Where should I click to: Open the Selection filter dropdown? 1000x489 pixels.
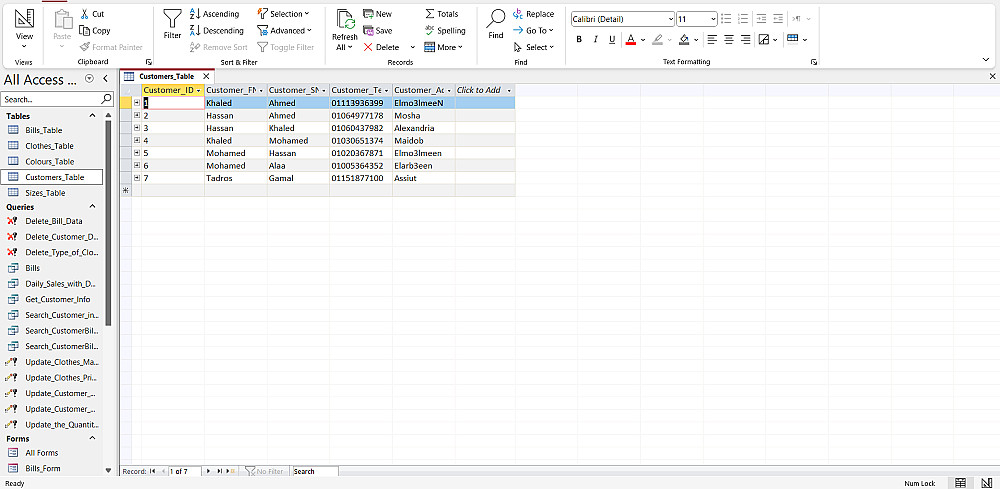click(x=283, y=13)
